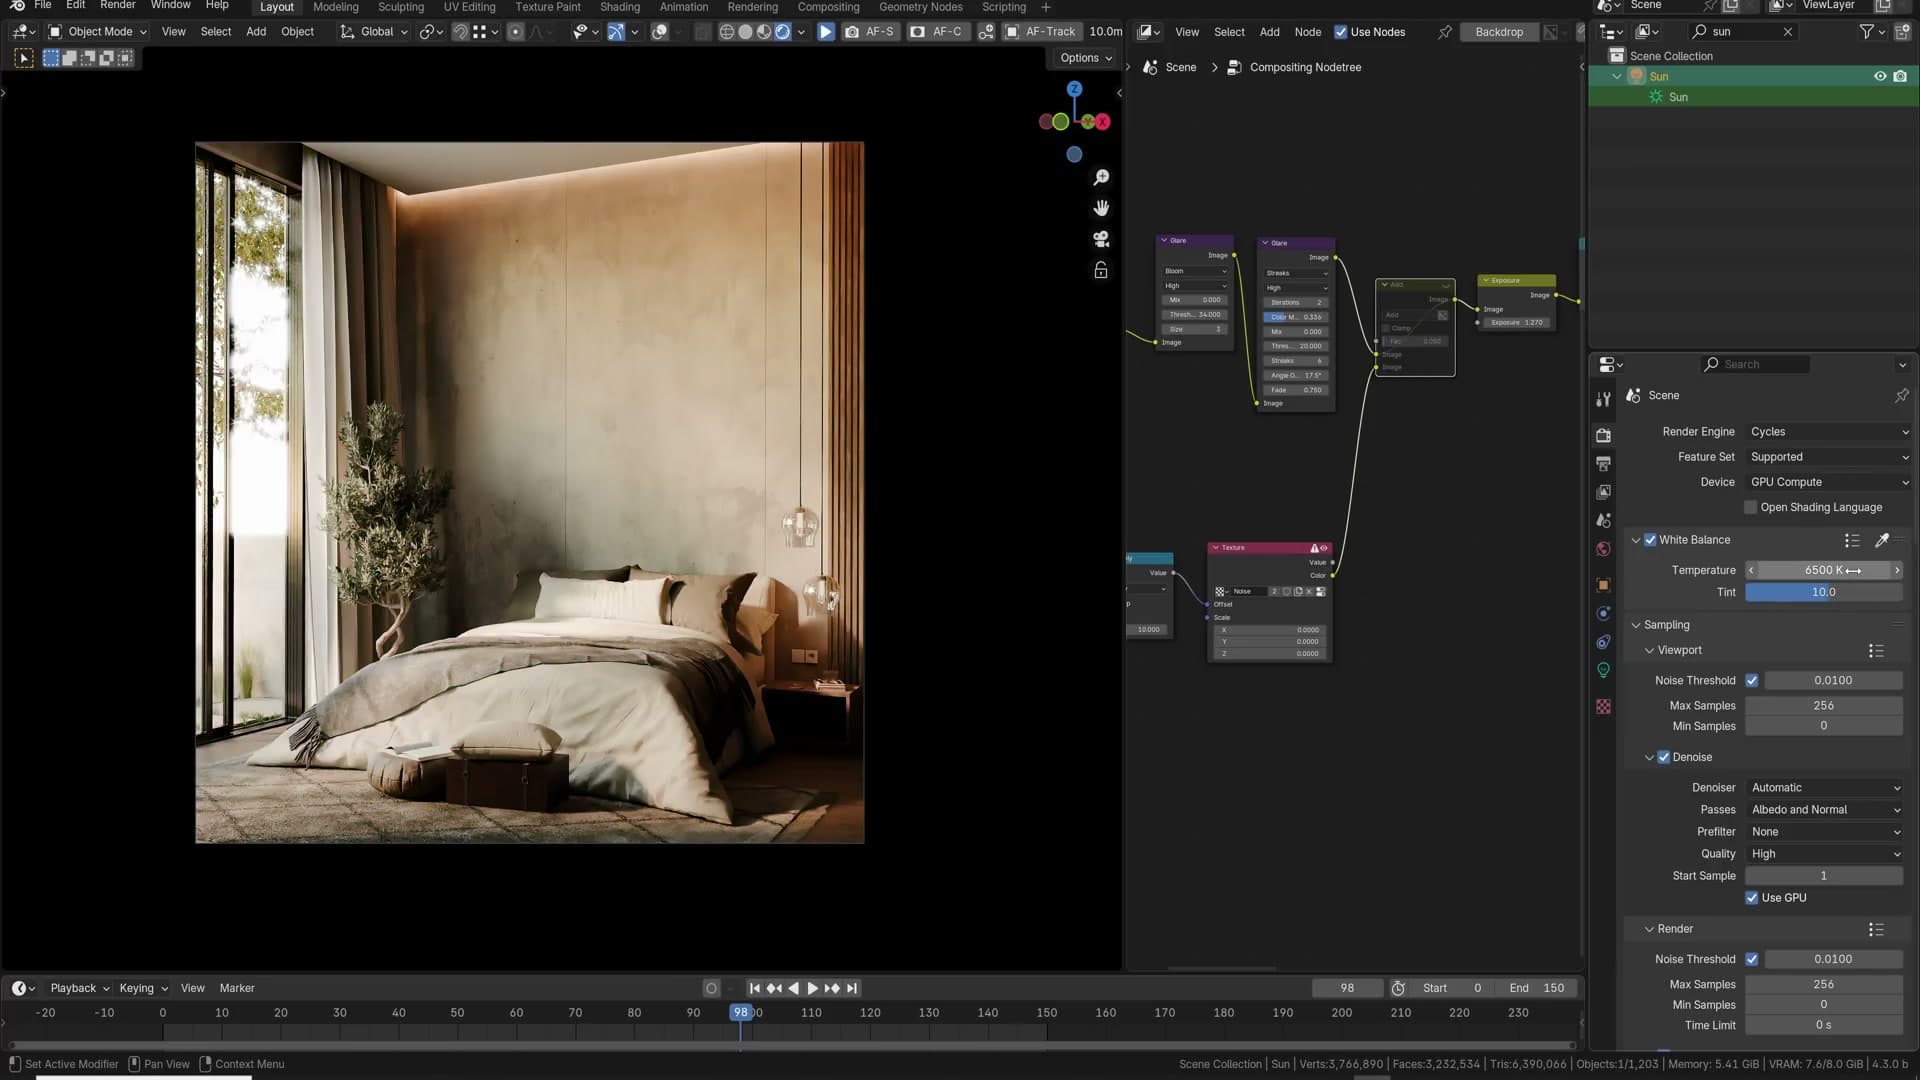The height and width of the screenshot is (1080, 1920).
Task: Uncheck Use GPU for denoising
Action: [1752, 897]
